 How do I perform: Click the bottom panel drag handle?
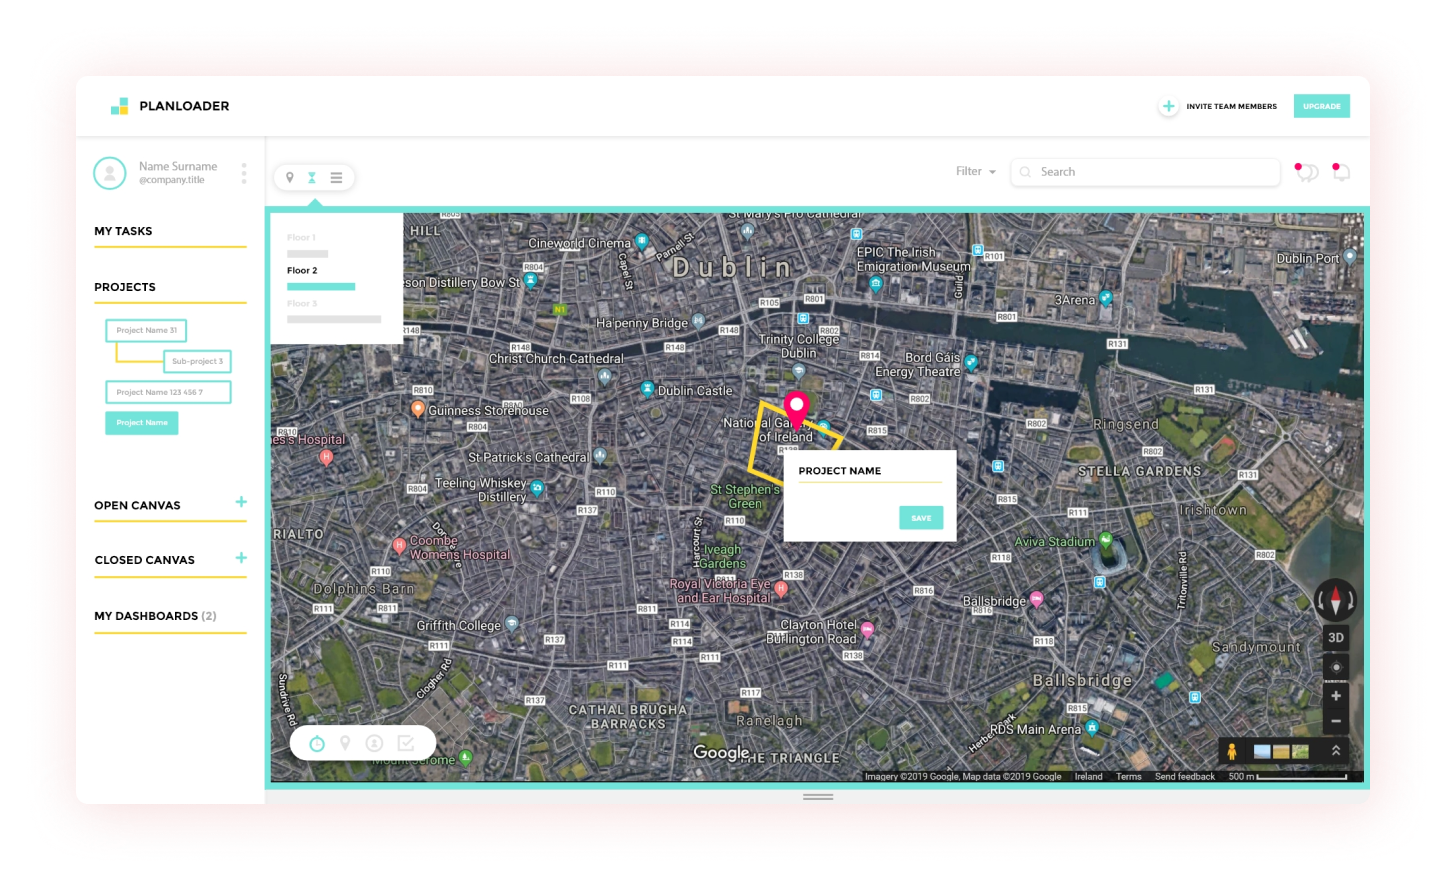(818, 797)
